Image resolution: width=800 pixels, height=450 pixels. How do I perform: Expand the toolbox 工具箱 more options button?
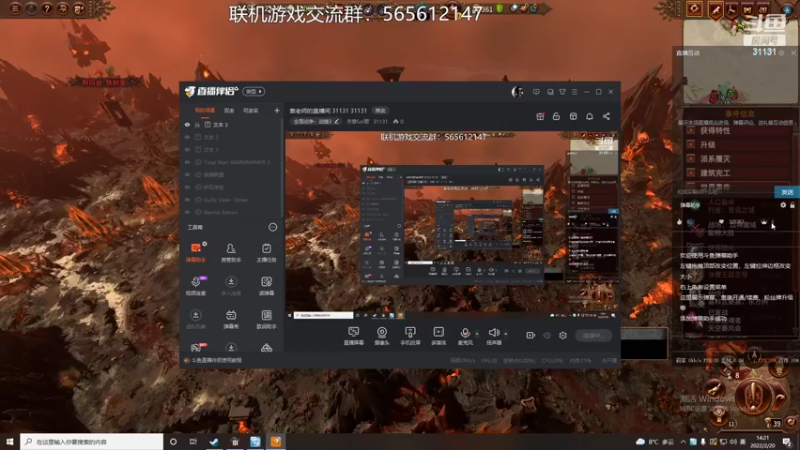tap(273, 227)
